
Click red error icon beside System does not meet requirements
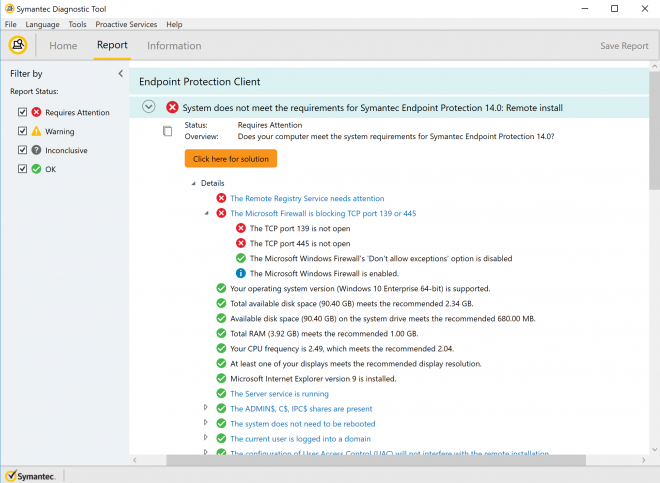point(172,107)
